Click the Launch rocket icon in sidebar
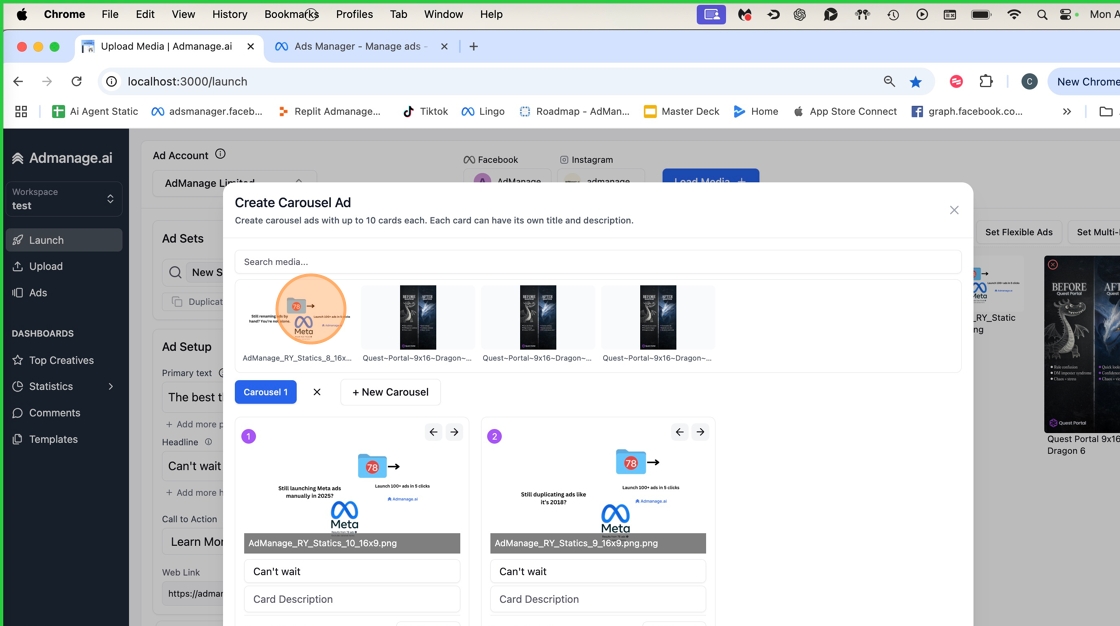This screenshot has width=1120, height=626. pyautogui.click(x=18, y=240)
